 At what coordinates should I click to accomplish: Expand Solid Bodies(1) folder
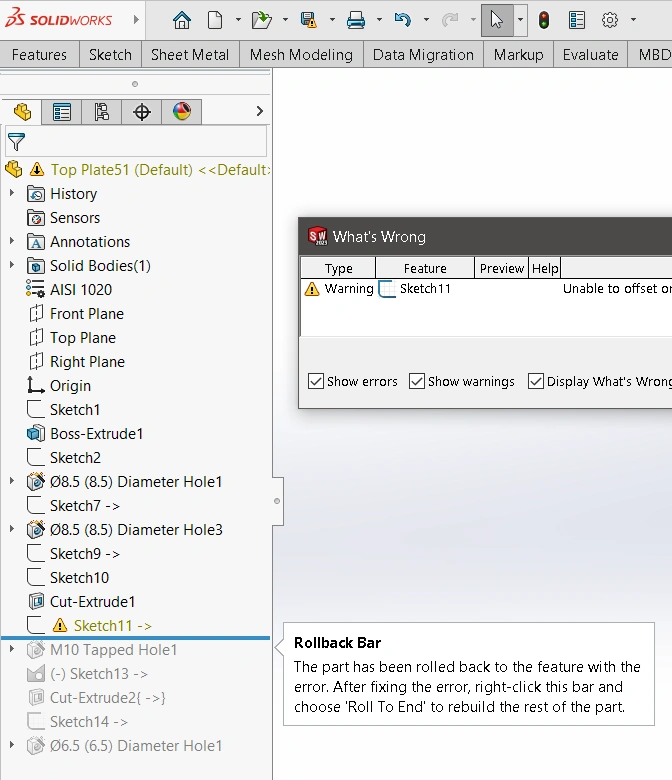(12, 265)
